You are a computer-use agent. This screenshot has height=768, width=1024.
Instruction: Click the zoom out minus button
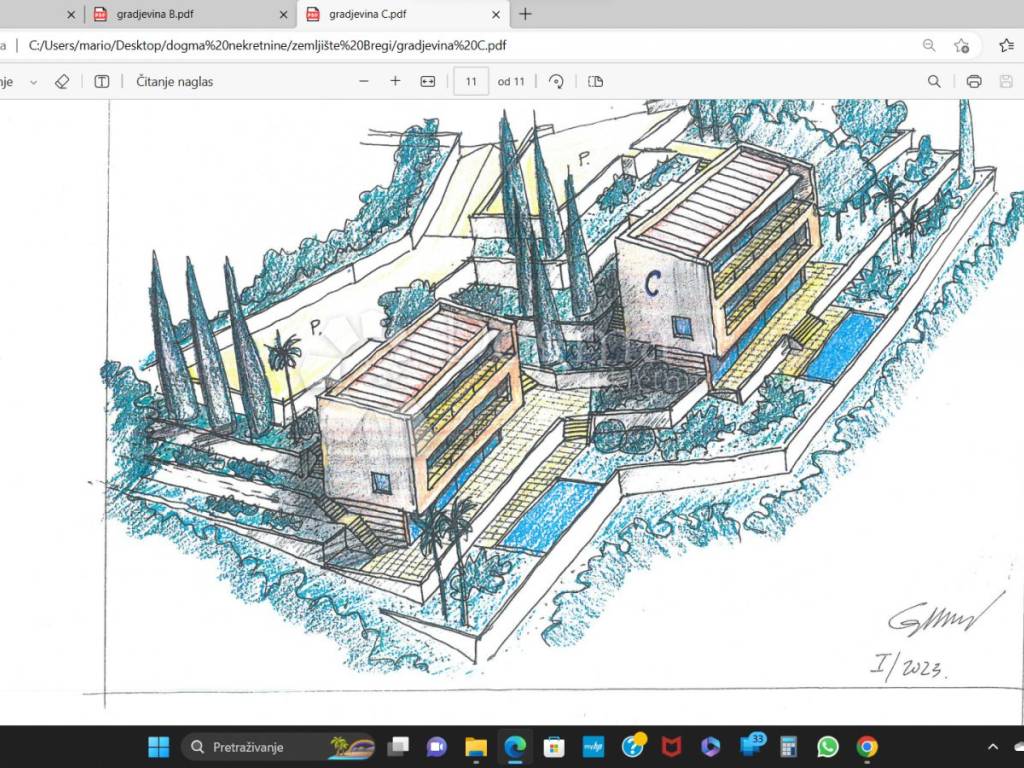pos(364,82)
